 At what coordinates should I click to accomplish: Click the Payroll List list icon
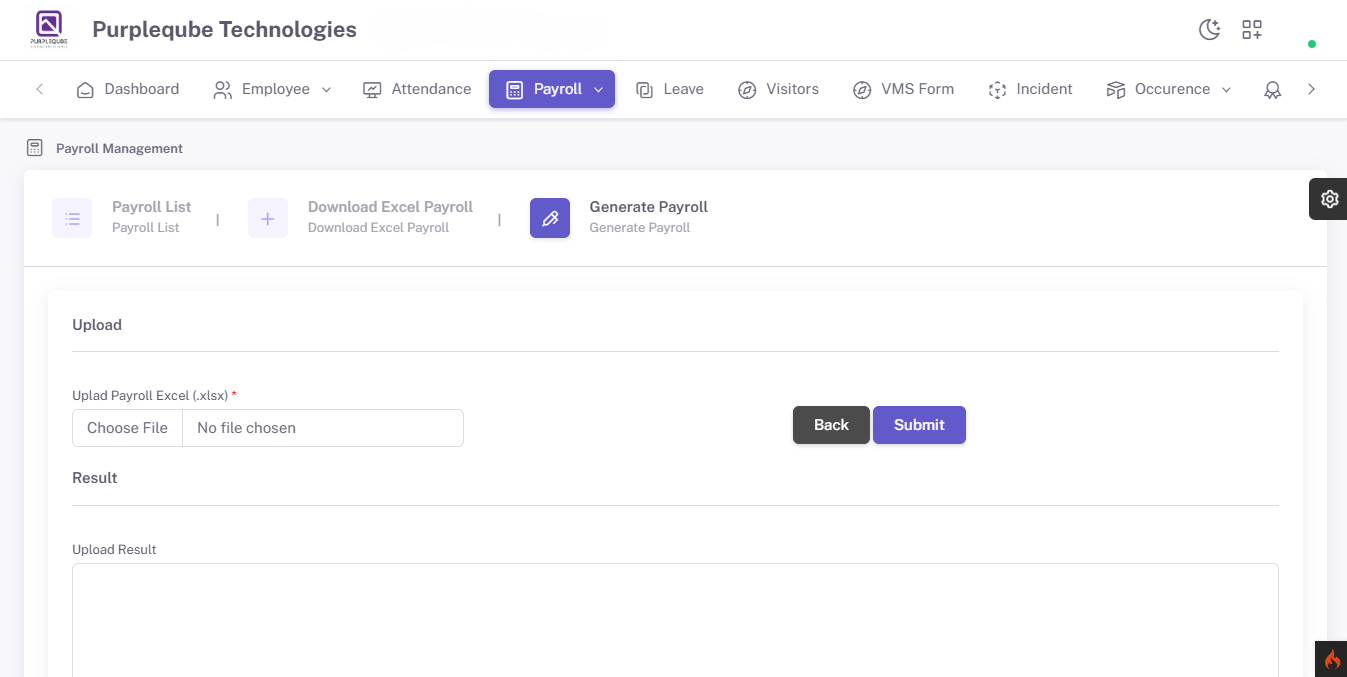point(72,218)
